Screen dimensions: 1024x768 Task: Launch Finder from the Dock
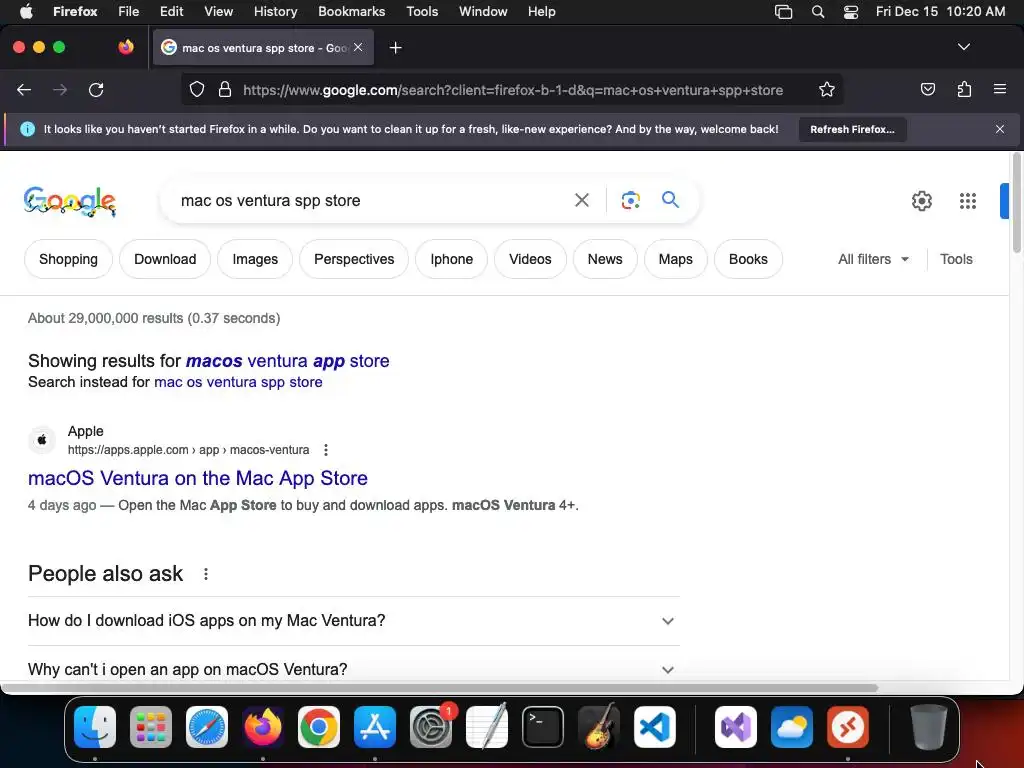[x=95, y=727]
